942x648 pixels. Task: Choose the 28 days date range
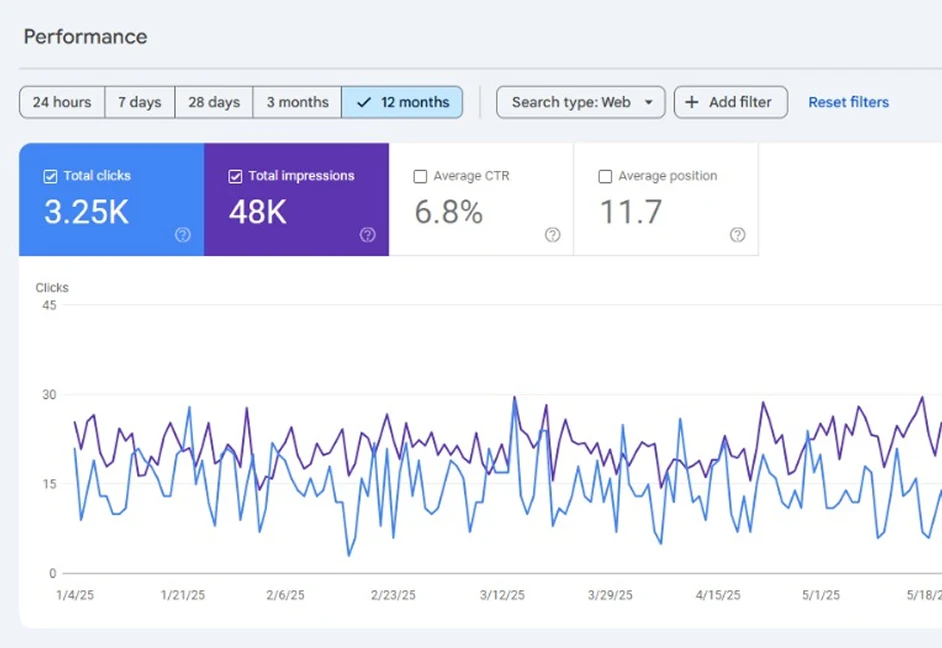[x=214, y=102]
